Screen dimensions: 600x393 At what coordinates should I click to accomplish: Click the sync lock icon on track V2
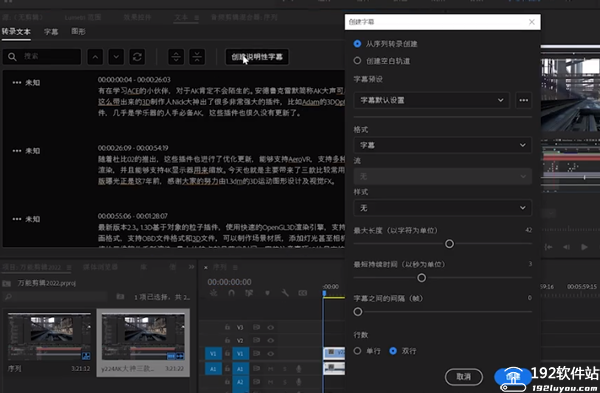[256, 340]
